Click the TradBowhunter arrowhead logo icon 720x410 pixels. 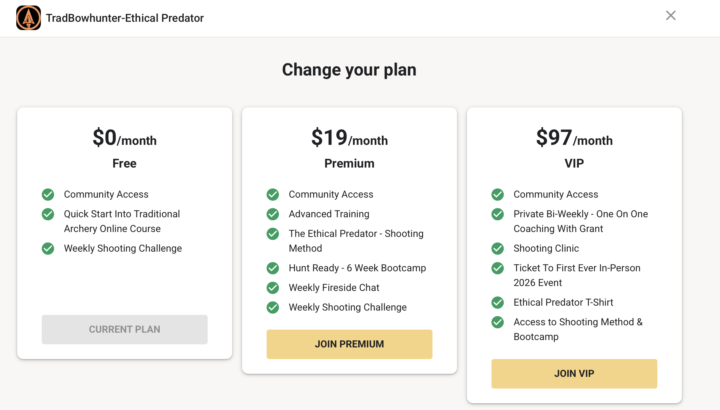click(28, 17)
